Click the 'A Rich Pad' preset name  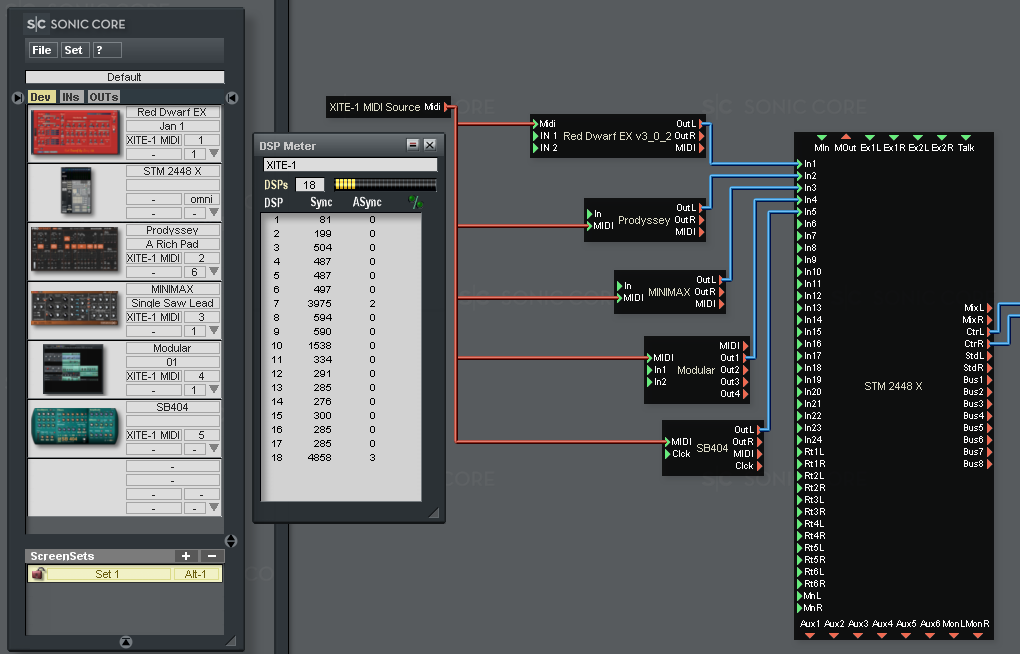172,244
